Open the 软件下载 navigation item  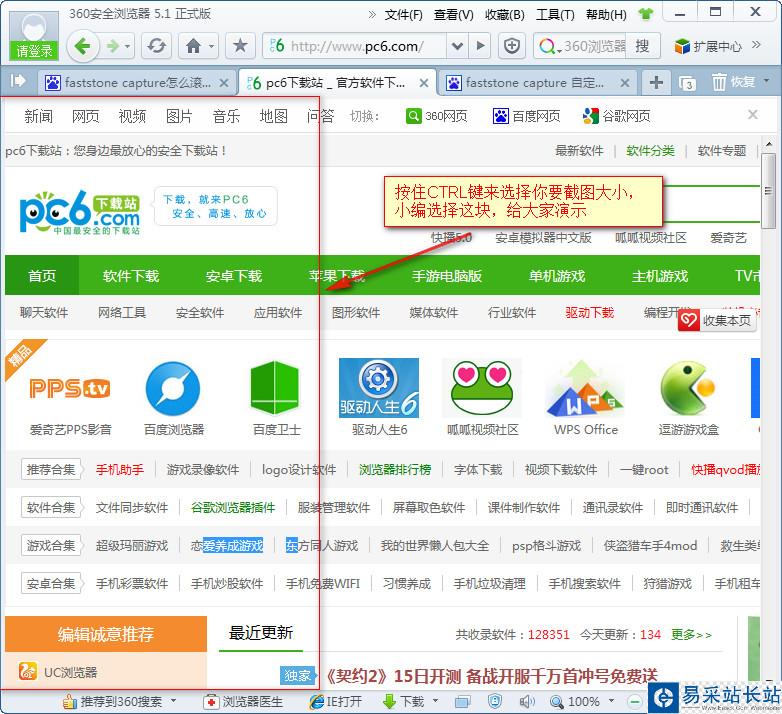131,276
